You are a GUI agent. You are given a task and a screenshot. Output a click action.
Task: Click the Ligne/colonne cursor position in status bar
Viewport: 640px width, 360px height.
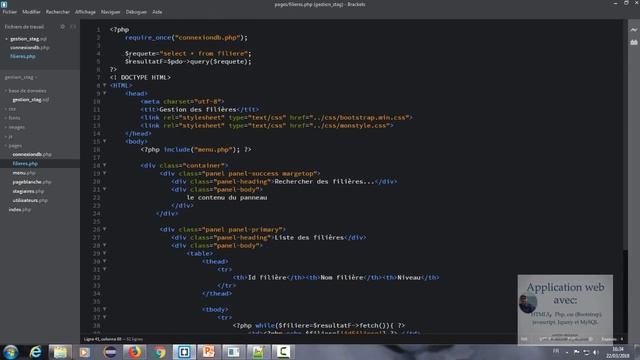pyautogui.click(x=103, y=339)
